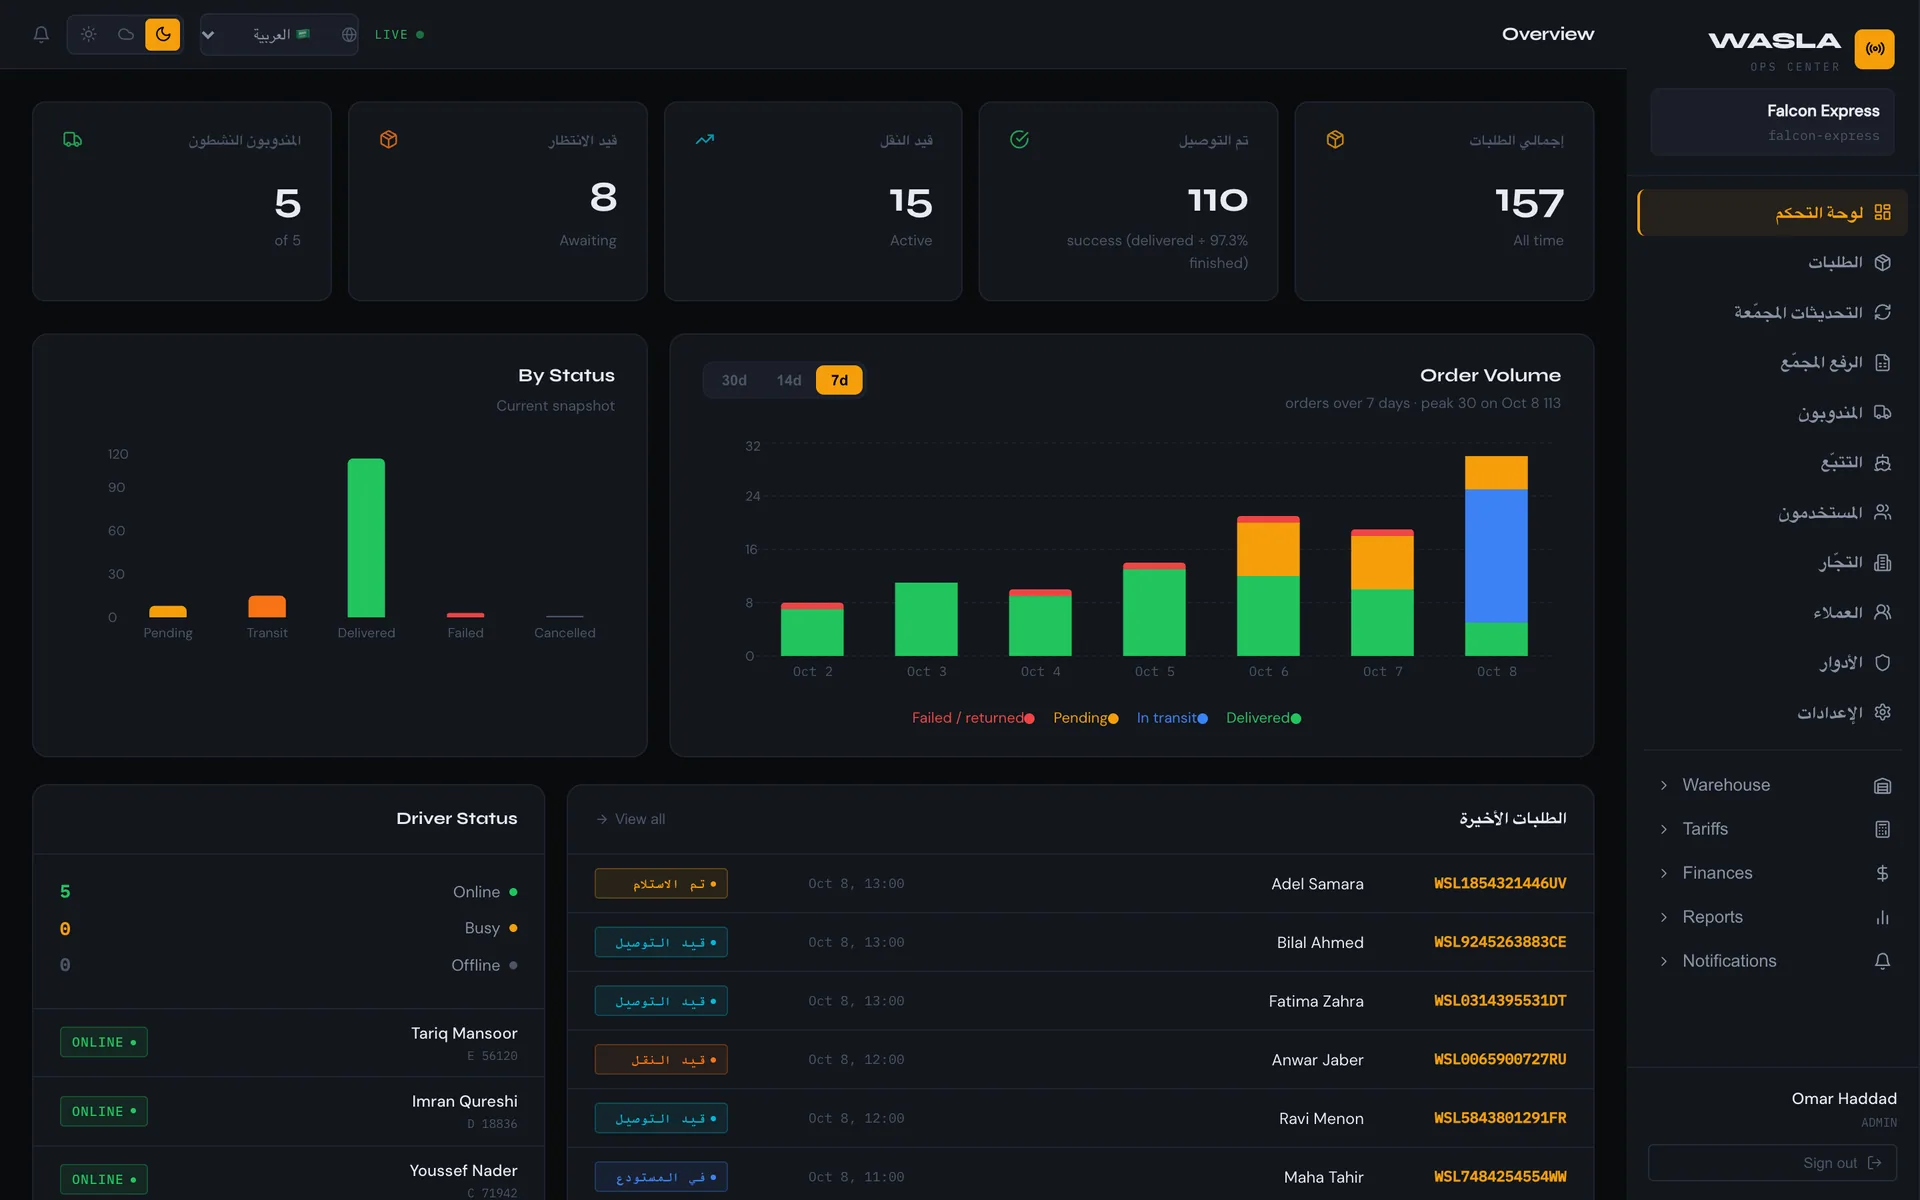This screenshot has height=1200, width=1920.
Task: Toggle the Pending legend item
Action: (1085, 718)
